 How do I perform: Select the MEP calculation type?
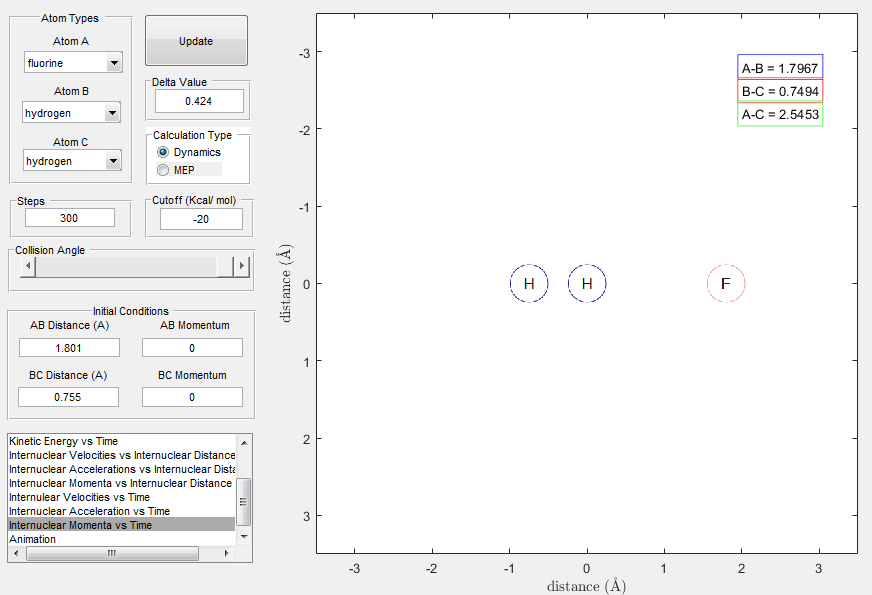tap(163, 170)
